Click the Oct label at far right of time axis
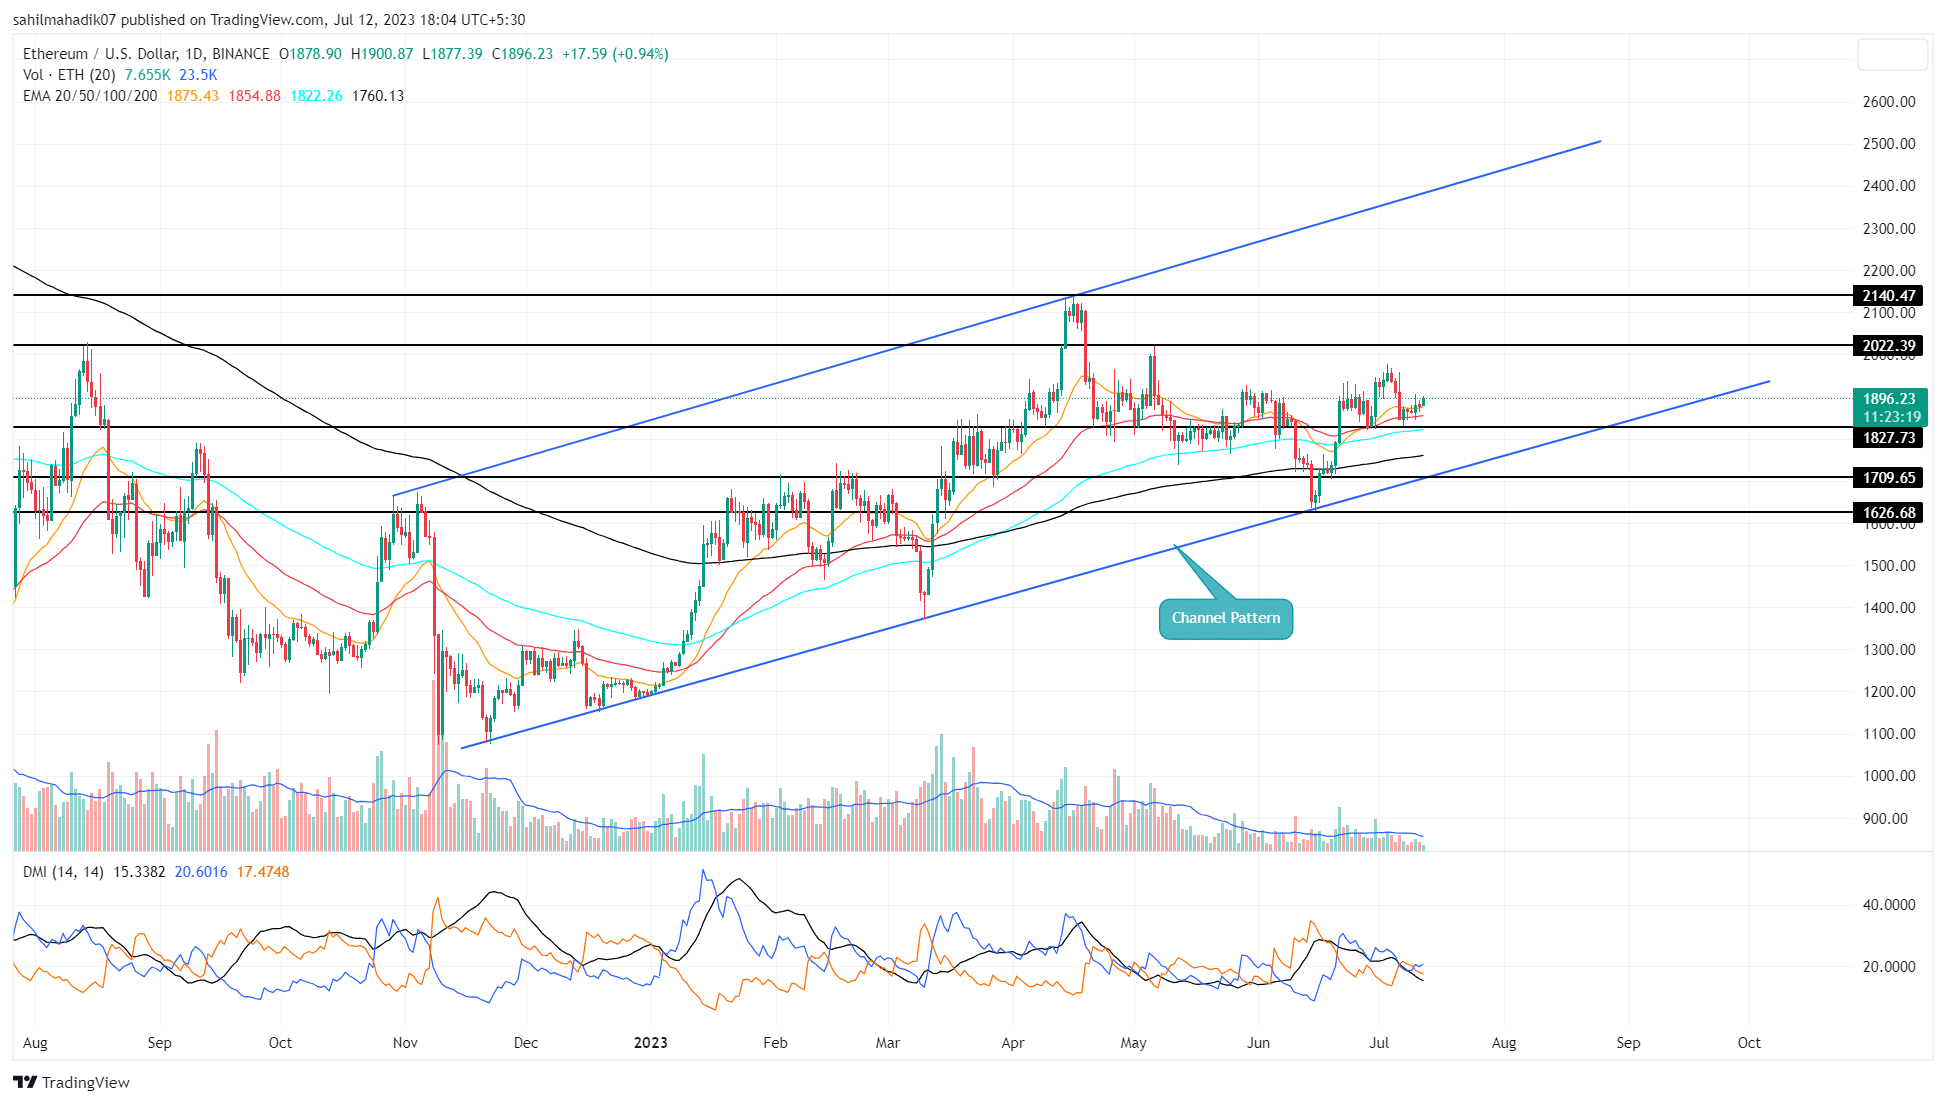Viewport: 1946px width, 1104px height. pos(1749,1042)
